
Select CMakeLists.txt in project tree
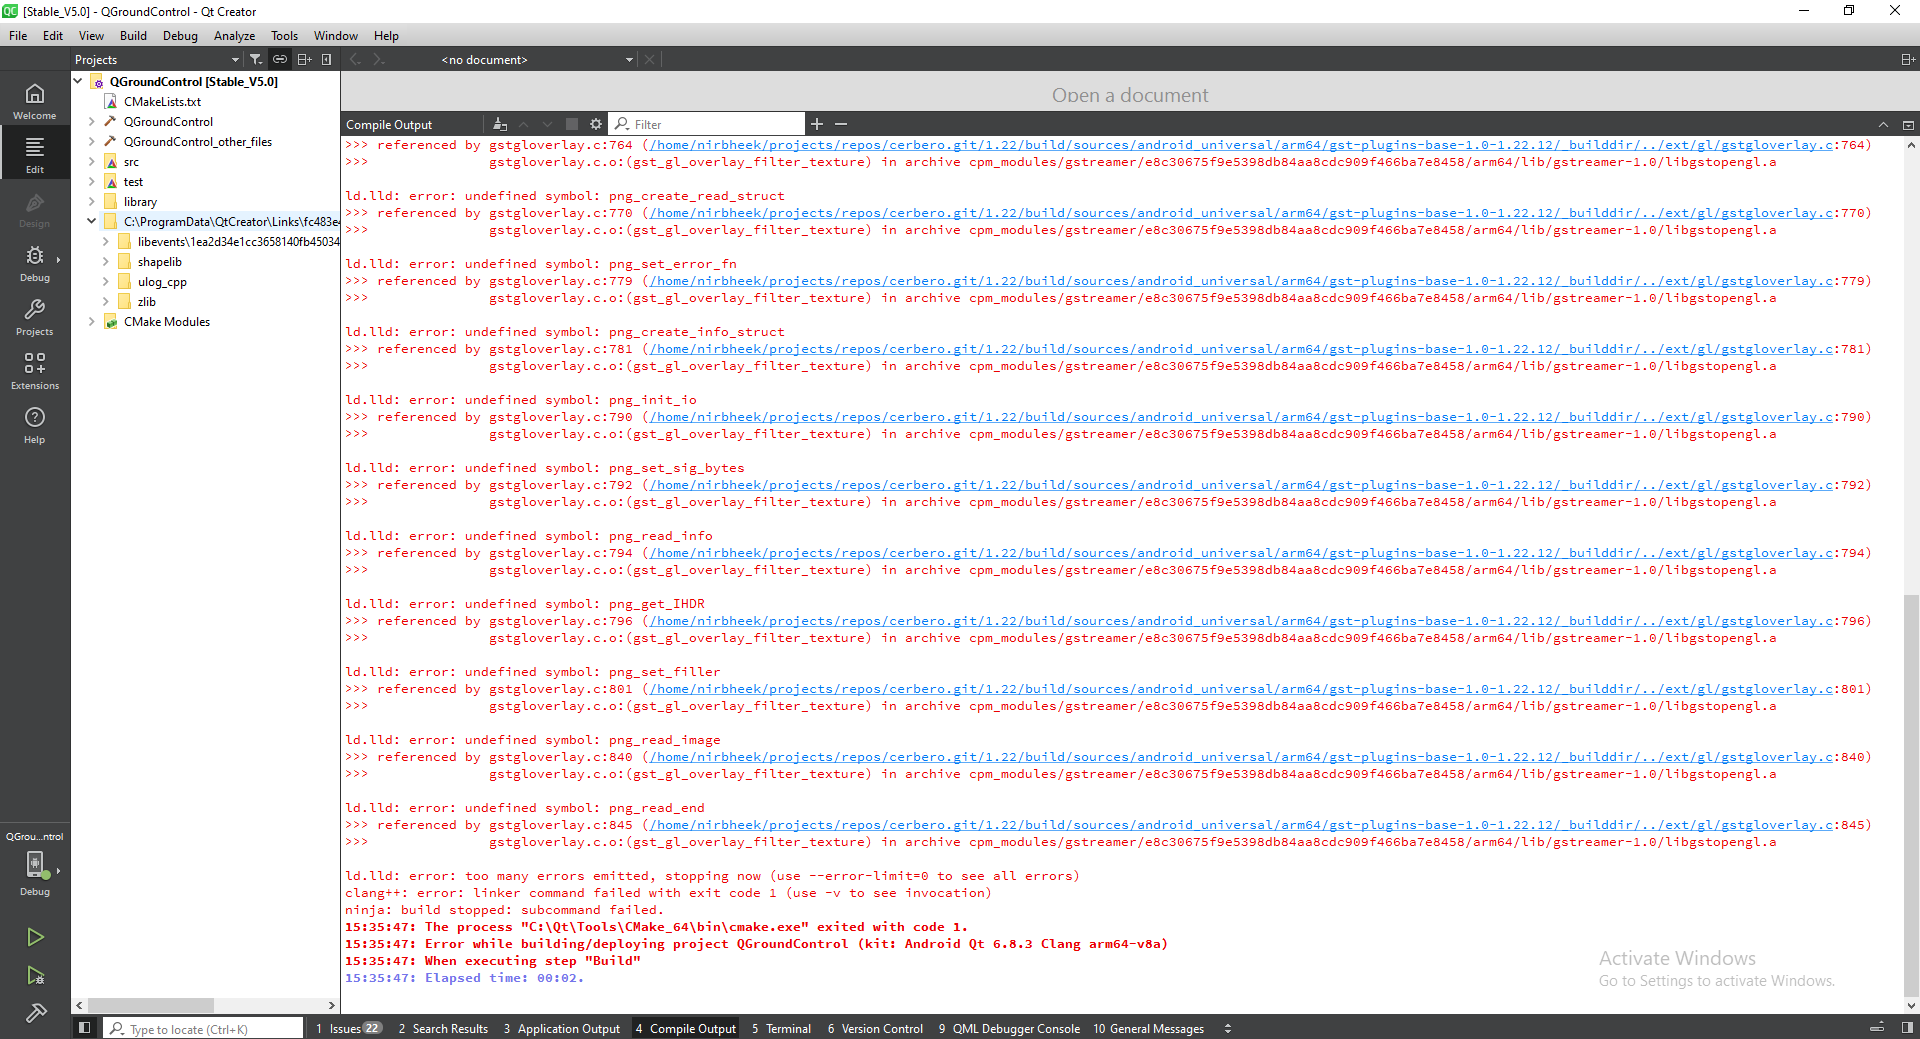(162, 102)
